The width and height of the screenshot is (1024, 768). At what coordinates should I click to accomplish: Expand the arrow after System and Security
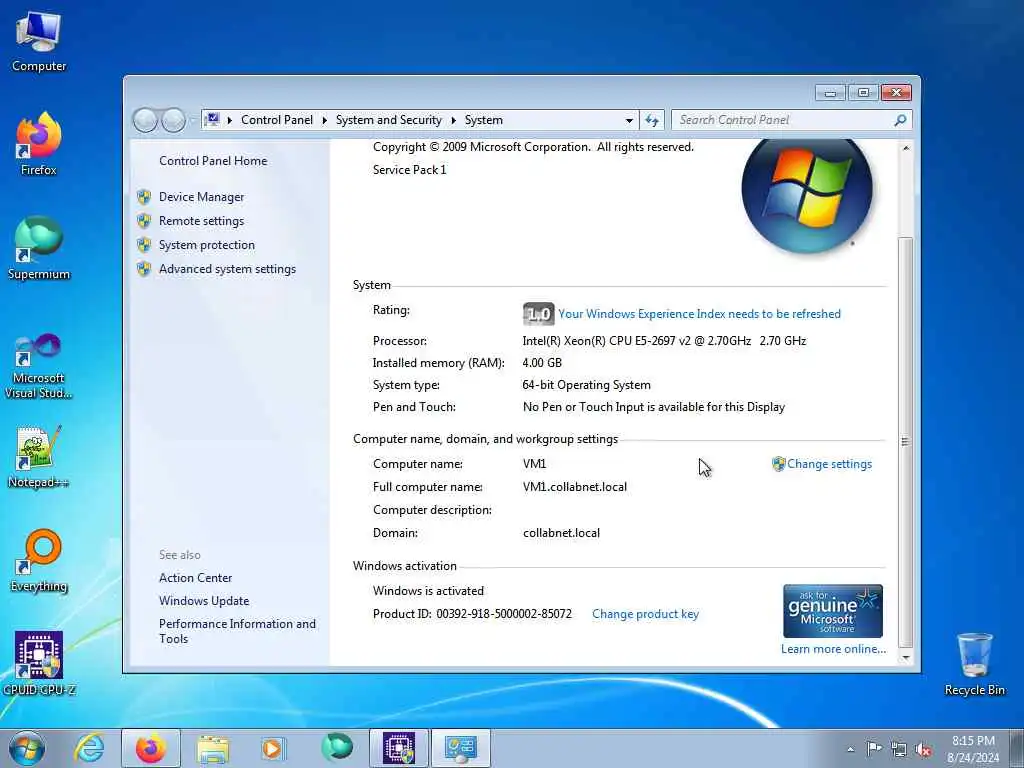(x=453, y=120)
